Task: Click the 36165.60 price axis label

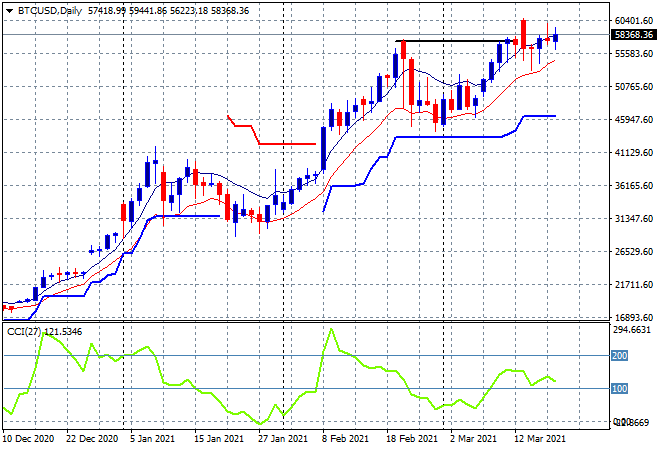Action: click(633, 186)
